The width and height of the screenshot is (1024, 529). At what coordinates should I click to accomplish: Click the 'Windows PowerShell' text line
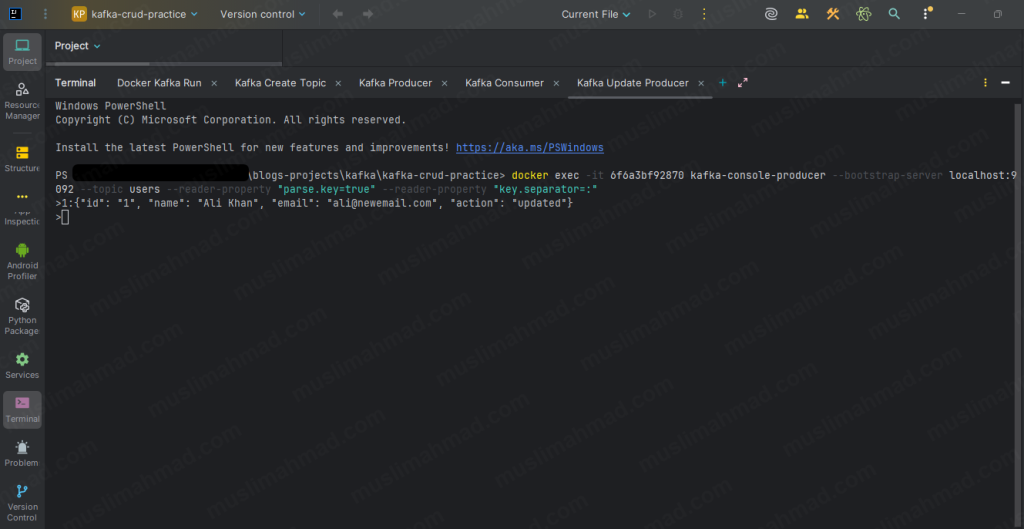click(x=110, y=106)
